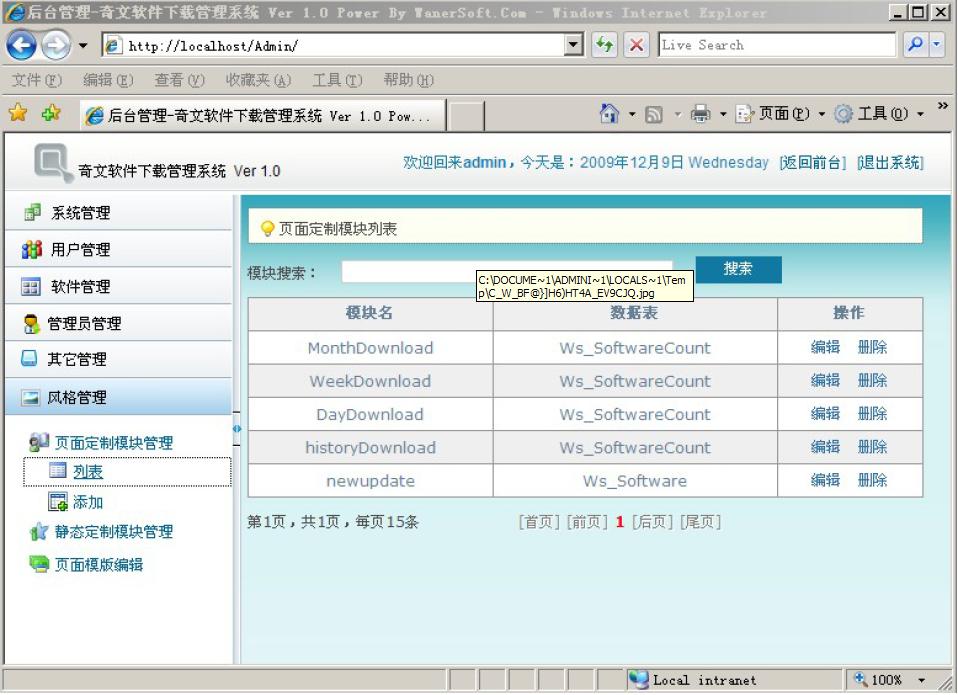958x695 pixels.
Task: Refresh the page with green arrows icon
Action: (604, 45)
